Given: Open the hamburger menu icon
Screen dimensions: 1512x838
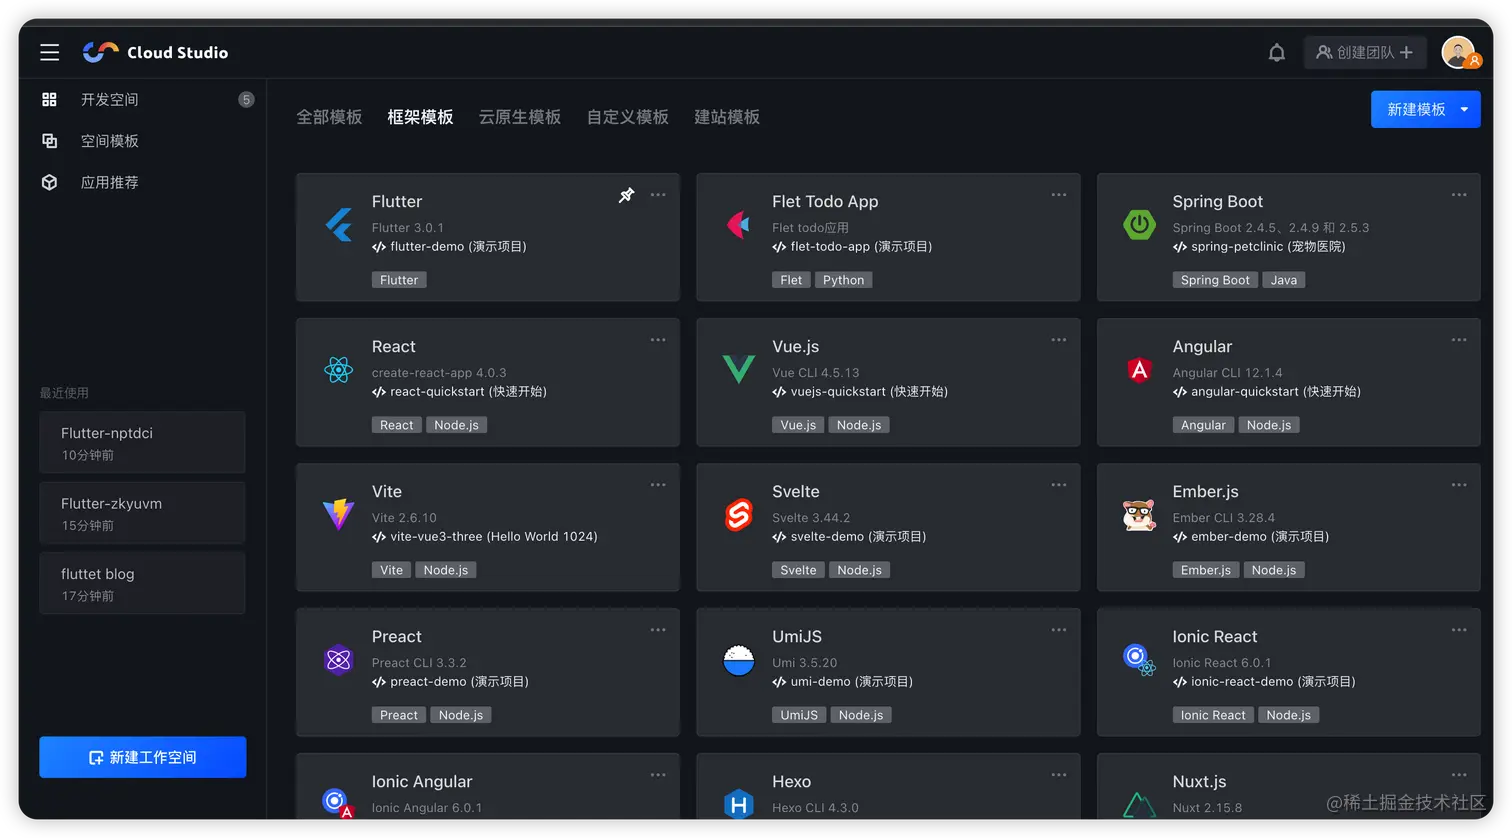Looking at the screenshot, I should (49, 52).
